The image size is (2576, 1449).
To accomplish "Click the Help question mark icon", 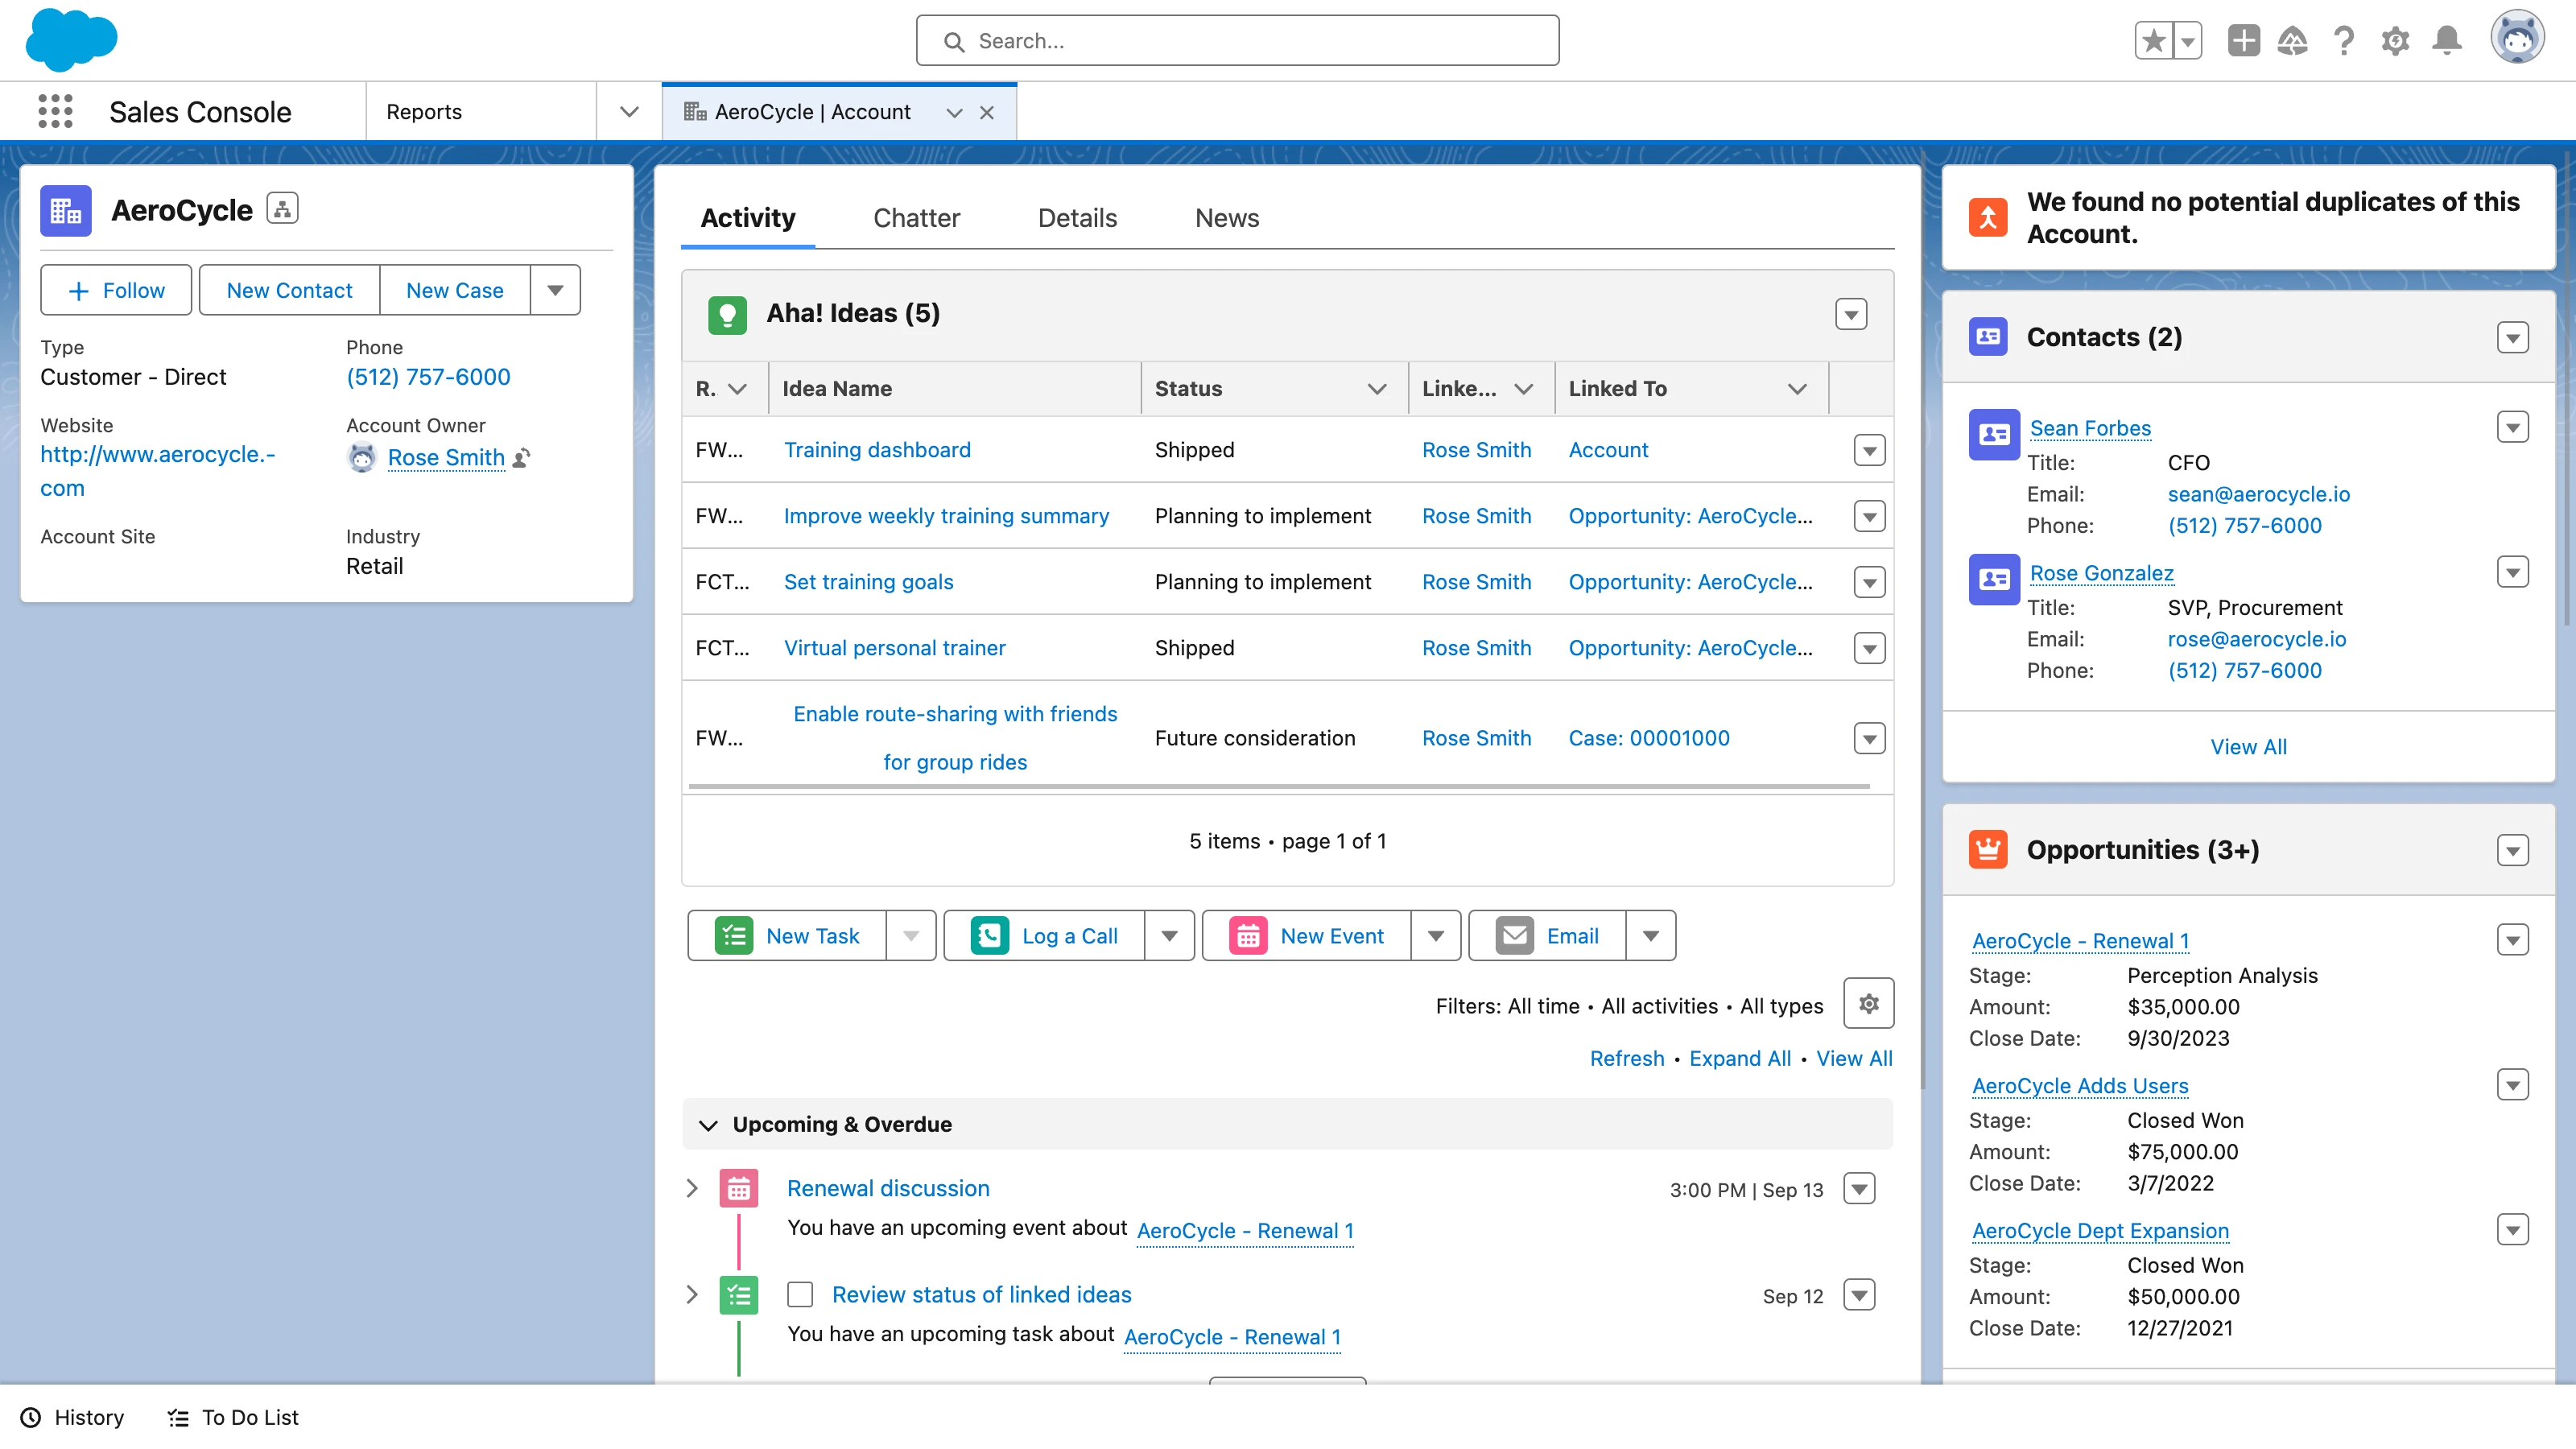I will 2343,41.
